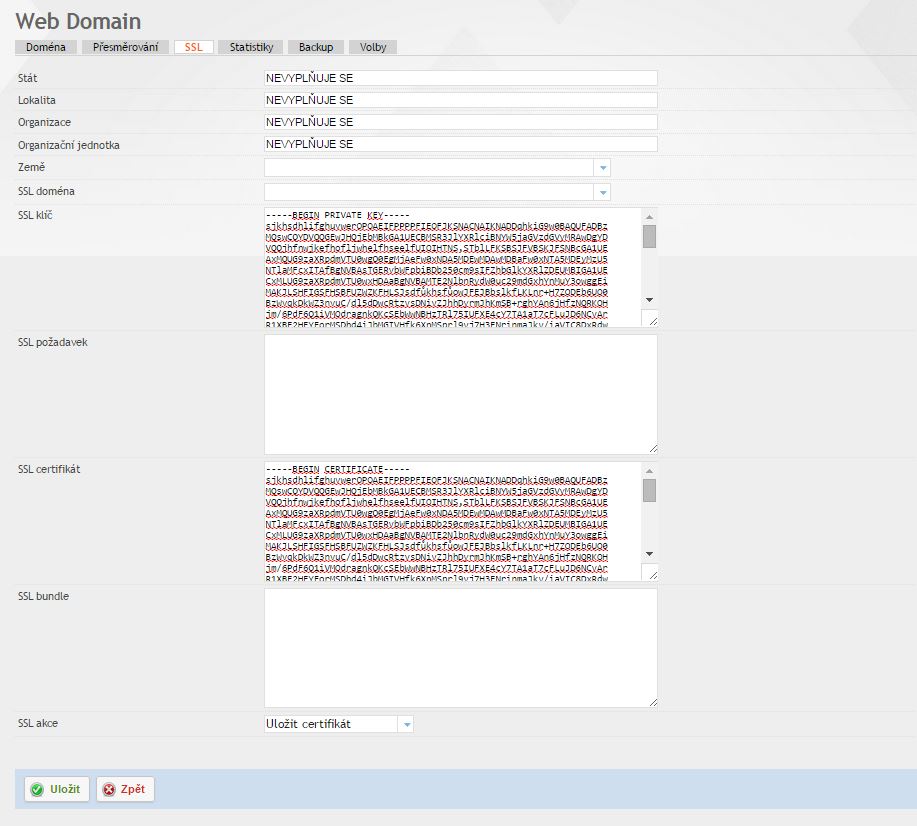Open the SSL akce dropdown

click(x=405, y=724)
